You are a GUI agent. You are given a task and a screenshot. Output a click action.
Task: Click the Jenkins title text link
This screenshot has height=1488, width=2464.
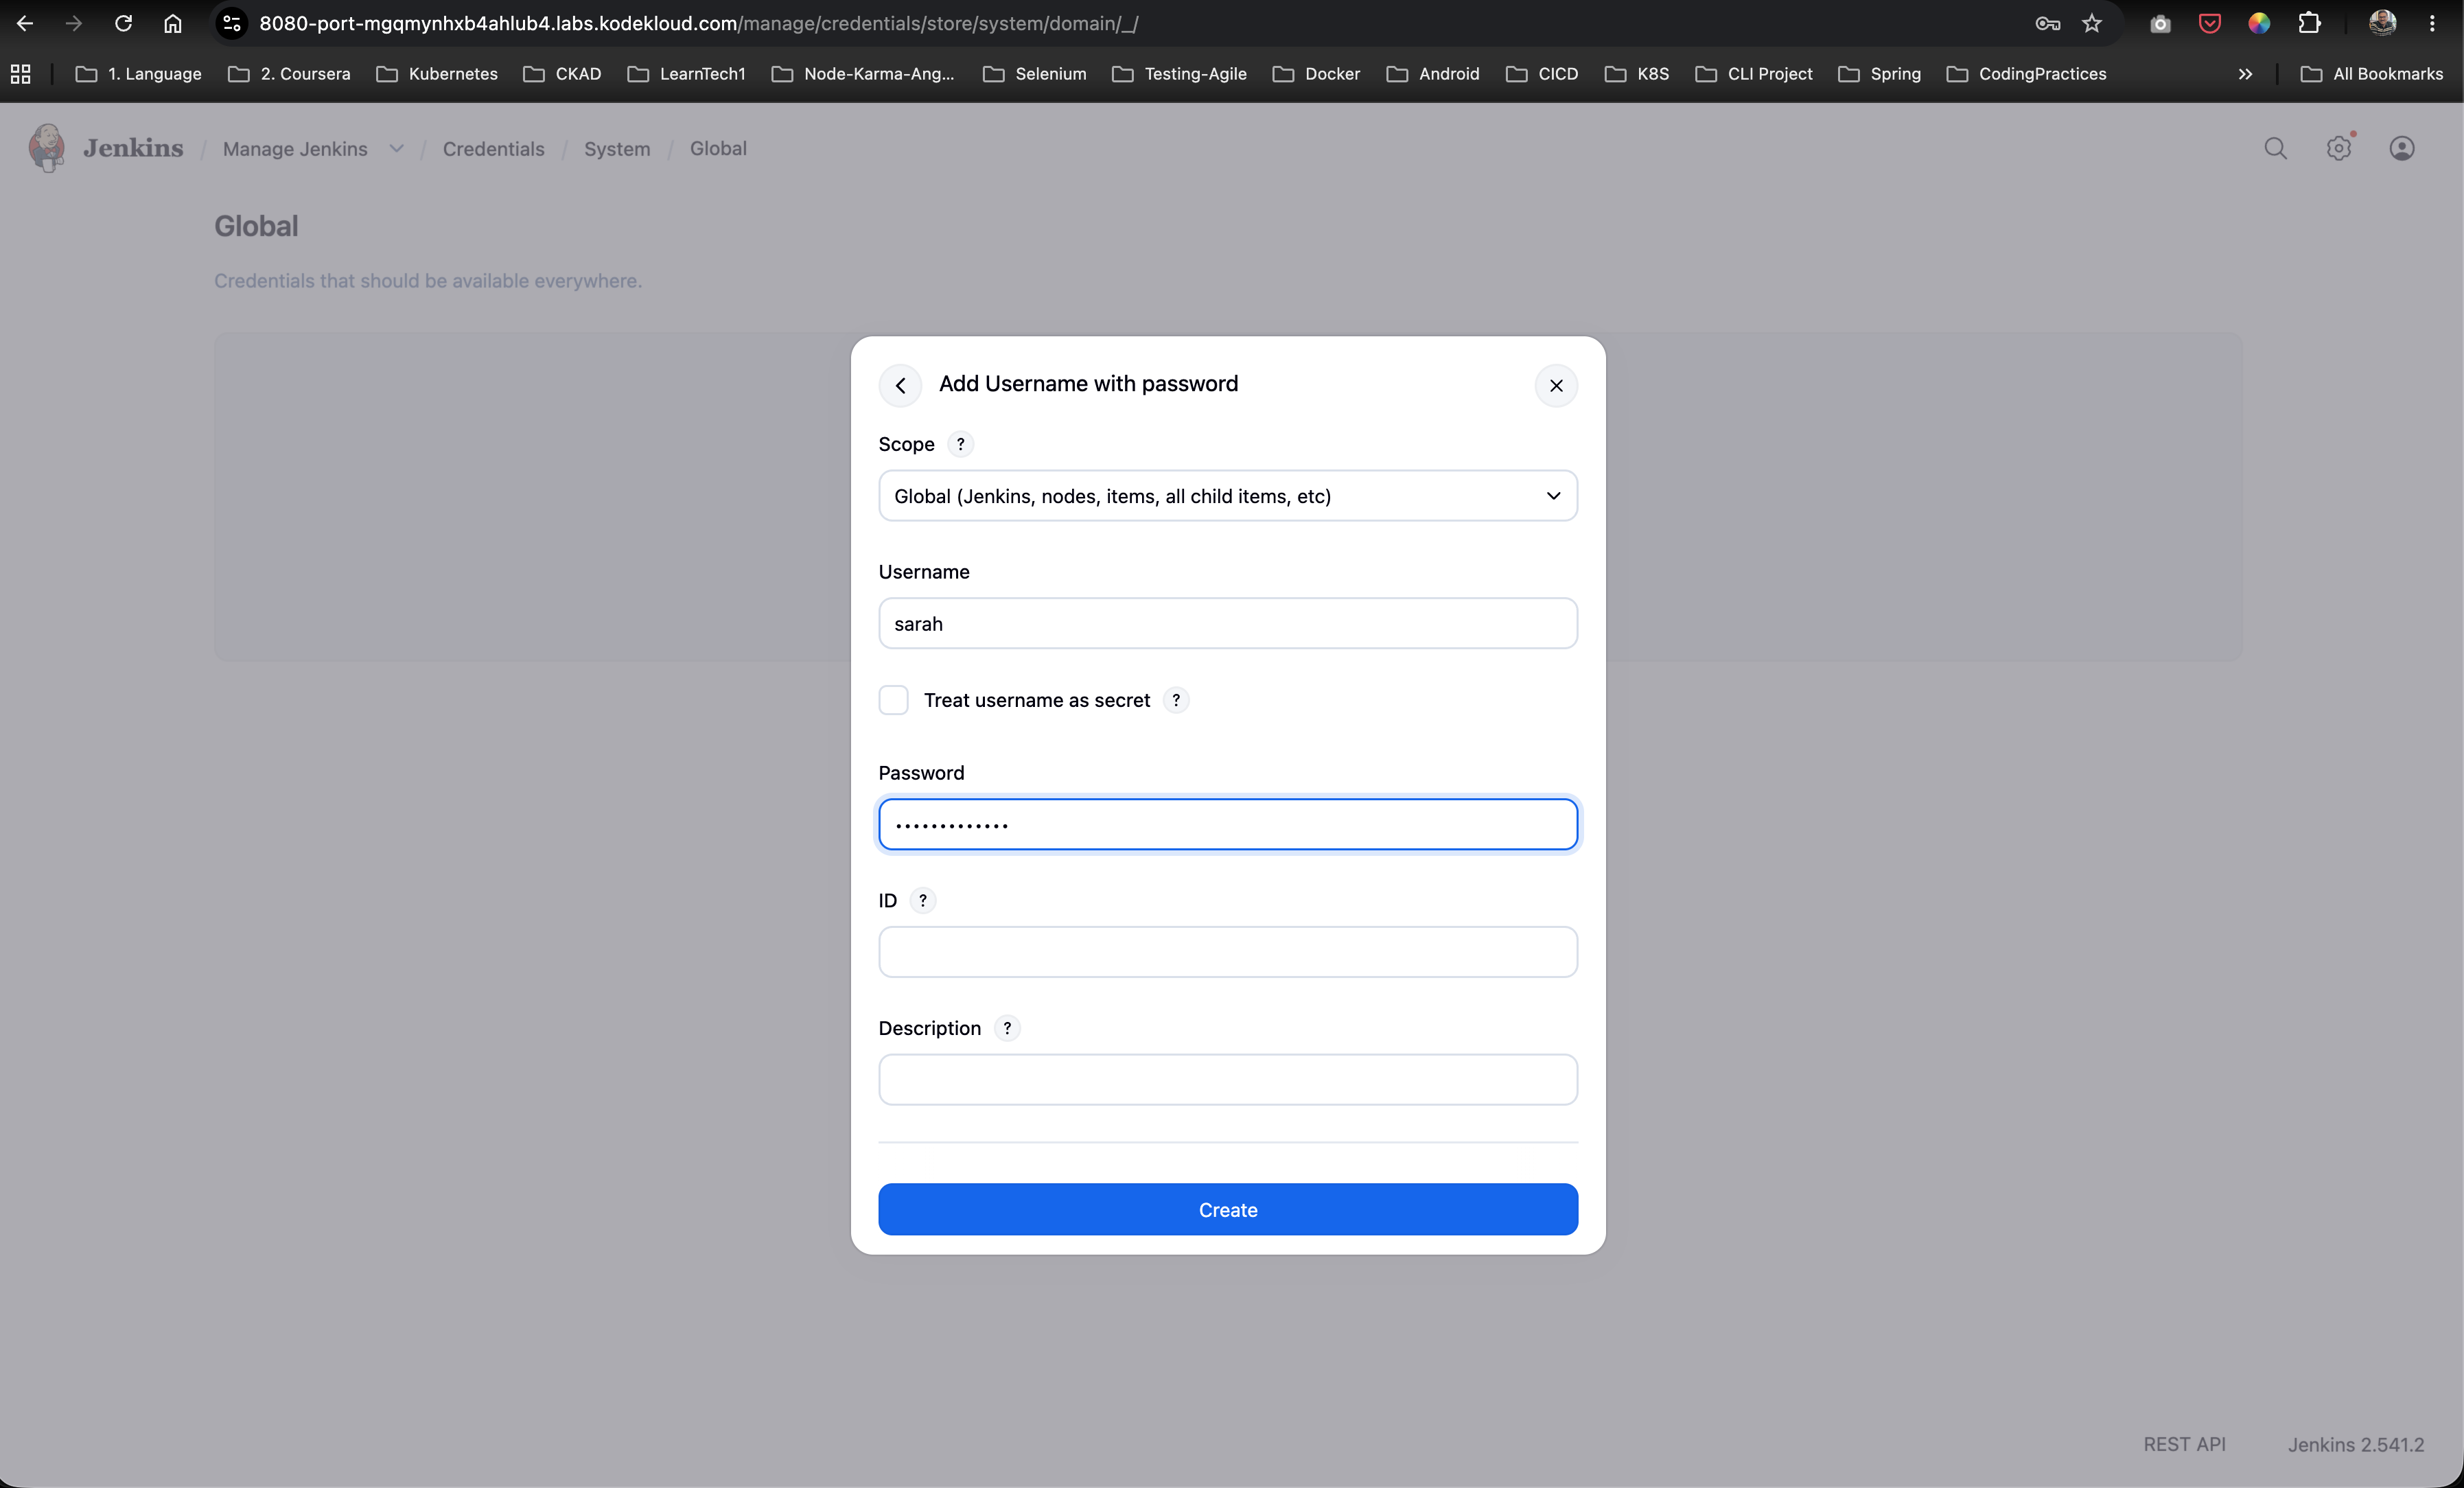[133, 148]
